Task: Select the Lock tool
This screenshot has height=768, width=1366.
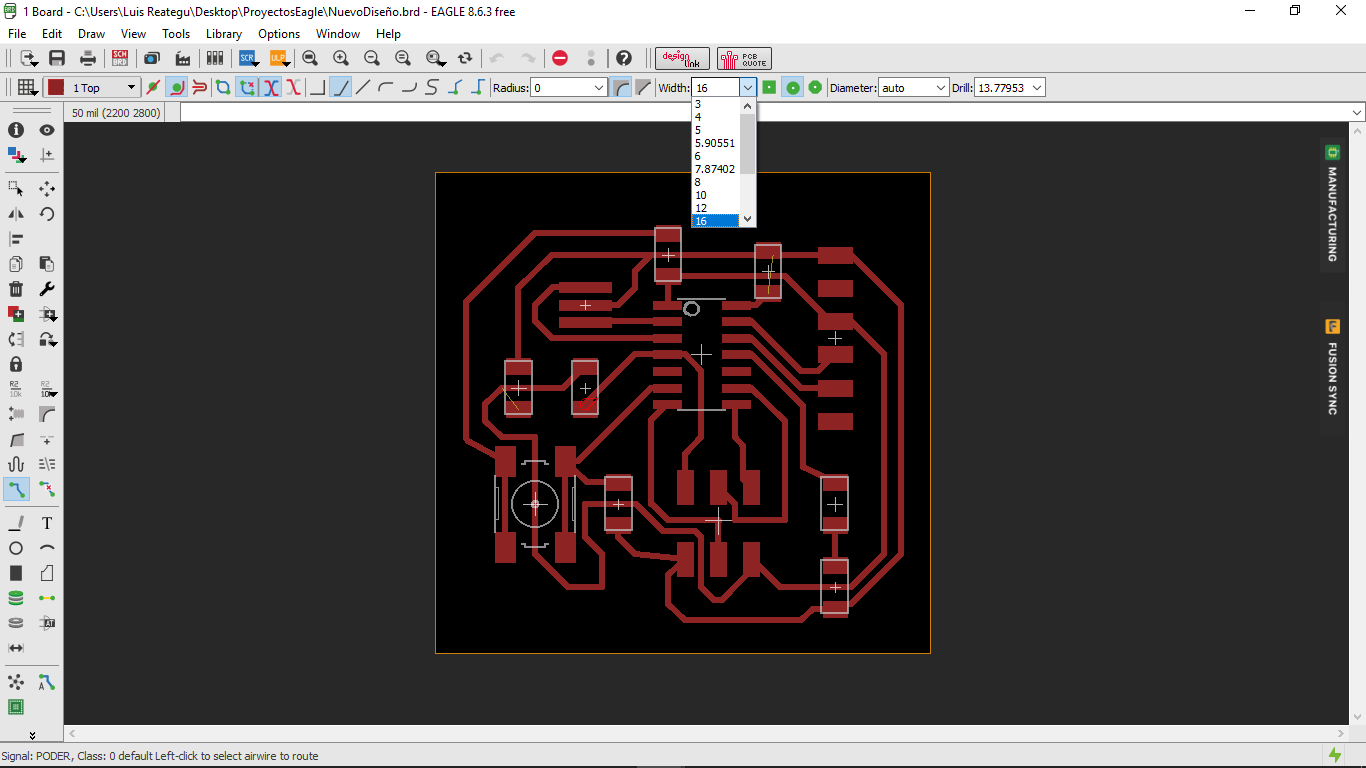Action: [16, 364]
